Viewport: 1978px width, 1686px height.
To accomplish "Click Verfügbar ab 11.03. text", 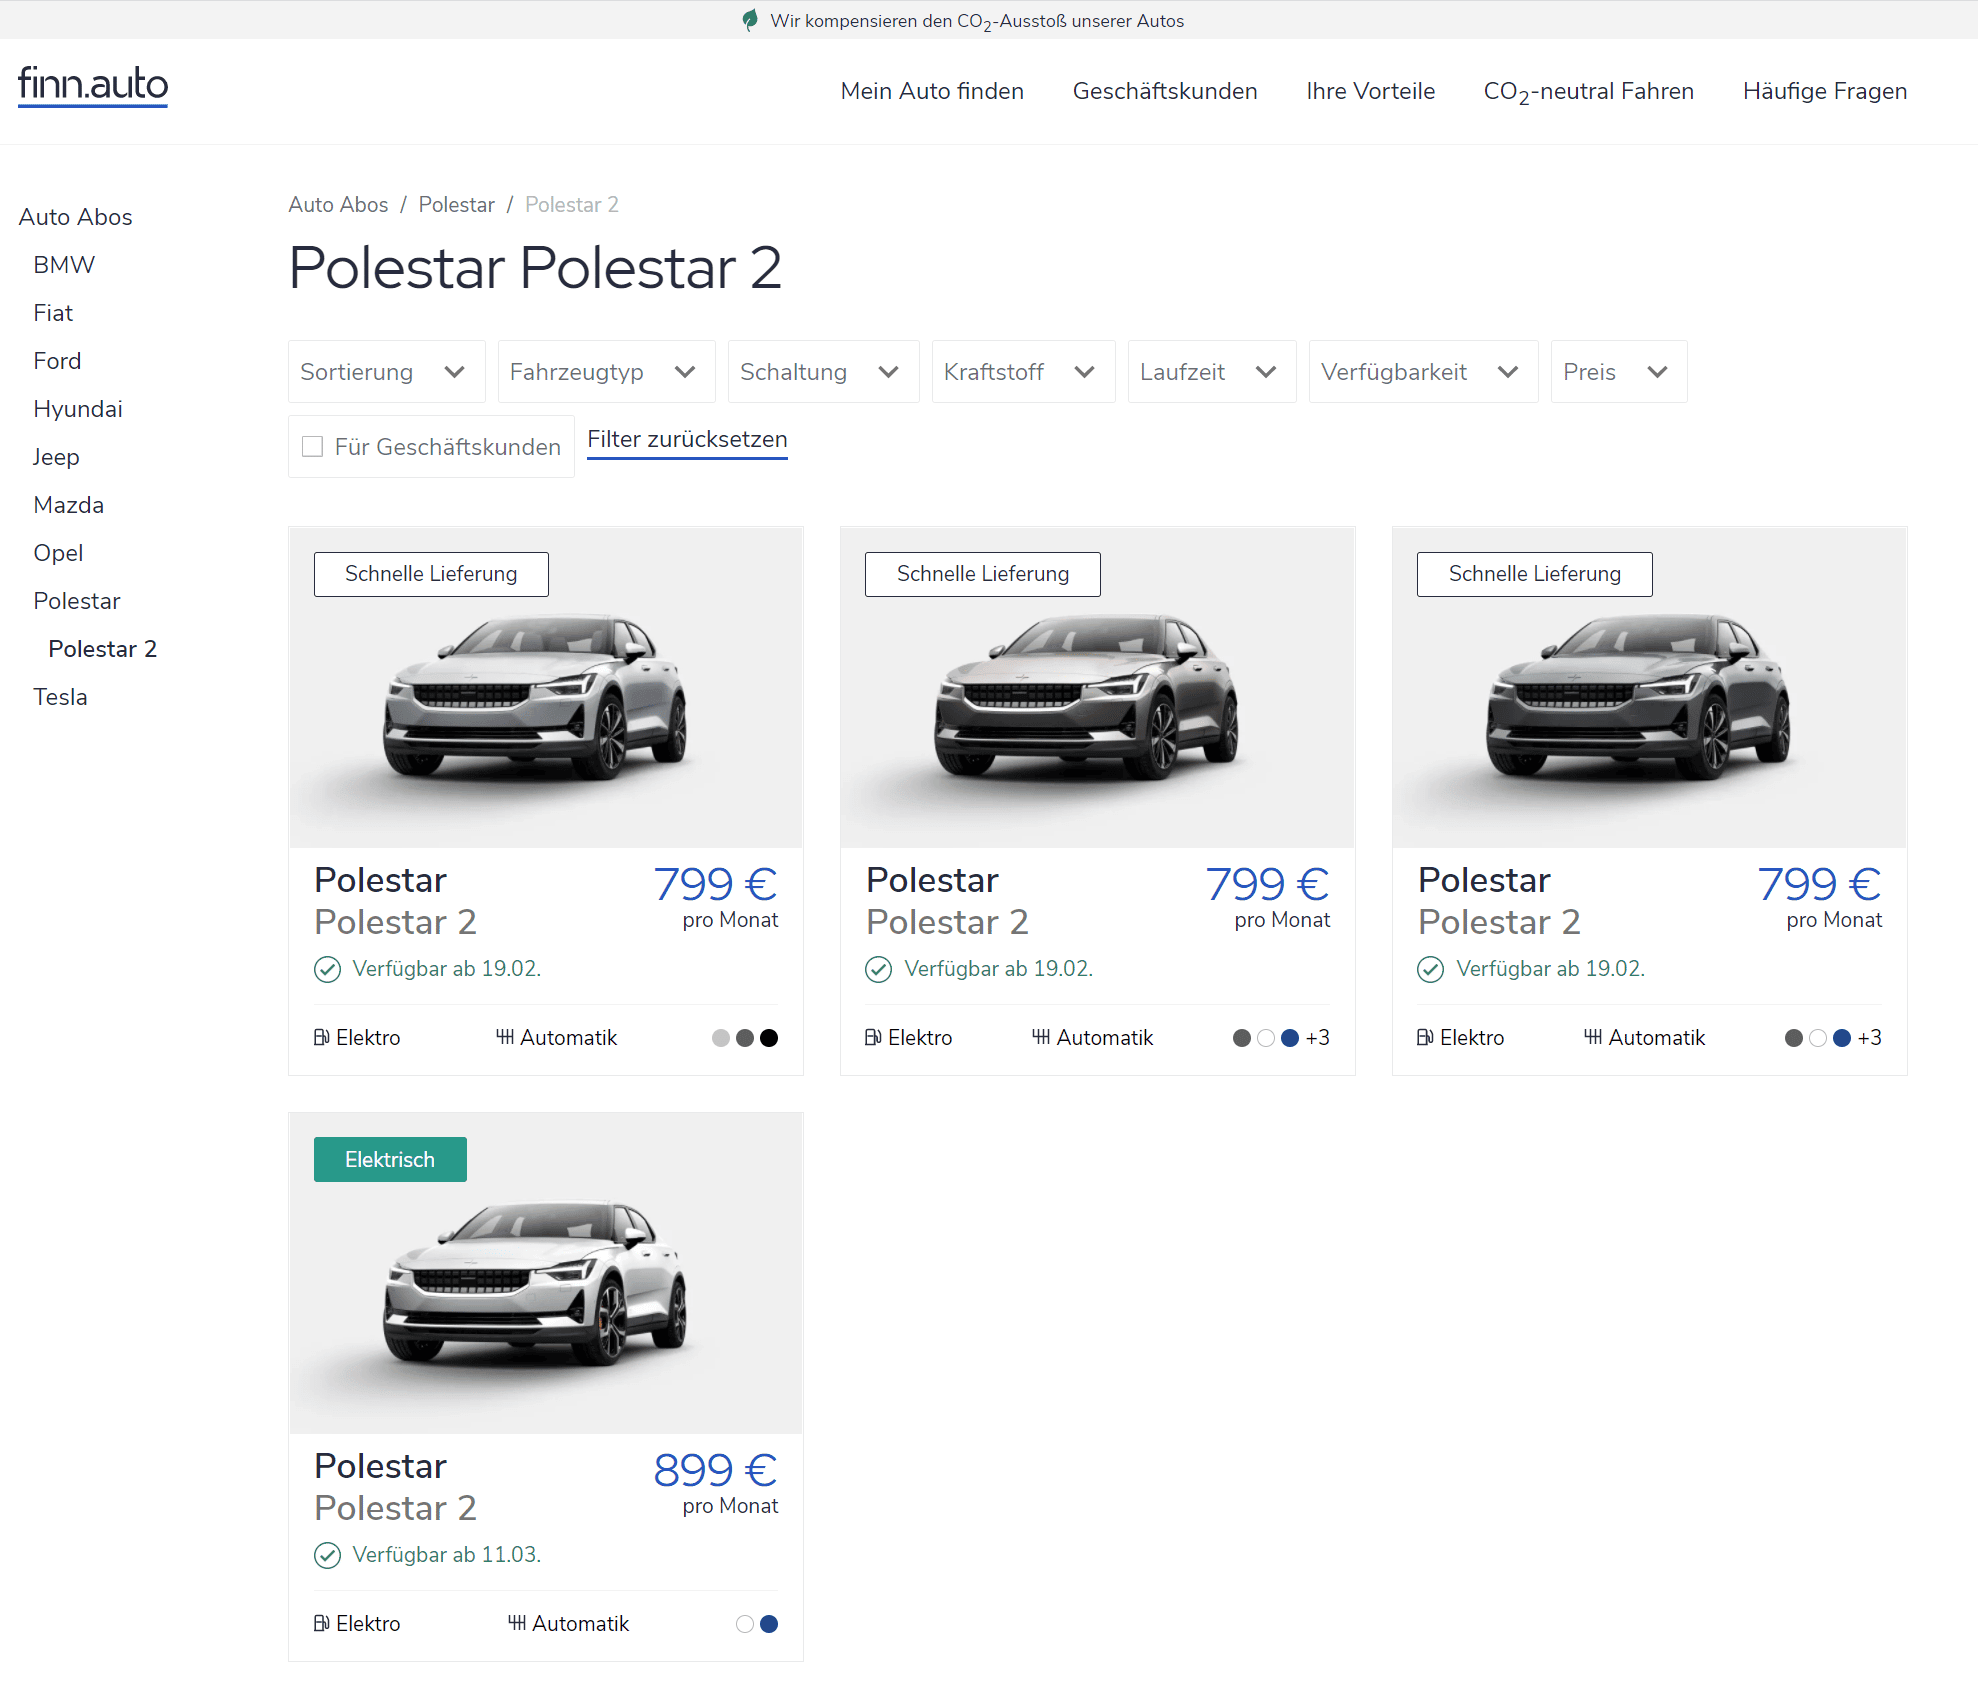I will tap(446, 1555).
